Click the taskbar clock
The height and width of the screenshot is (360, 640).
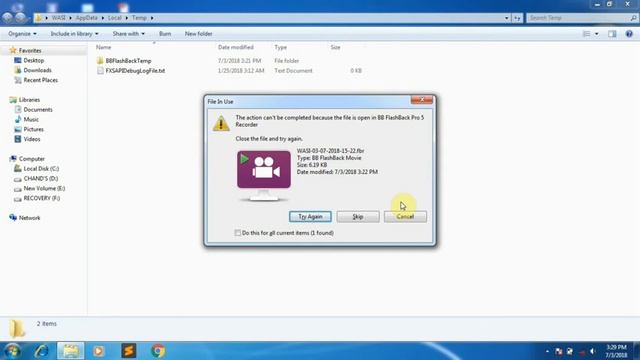pos(616,351)
